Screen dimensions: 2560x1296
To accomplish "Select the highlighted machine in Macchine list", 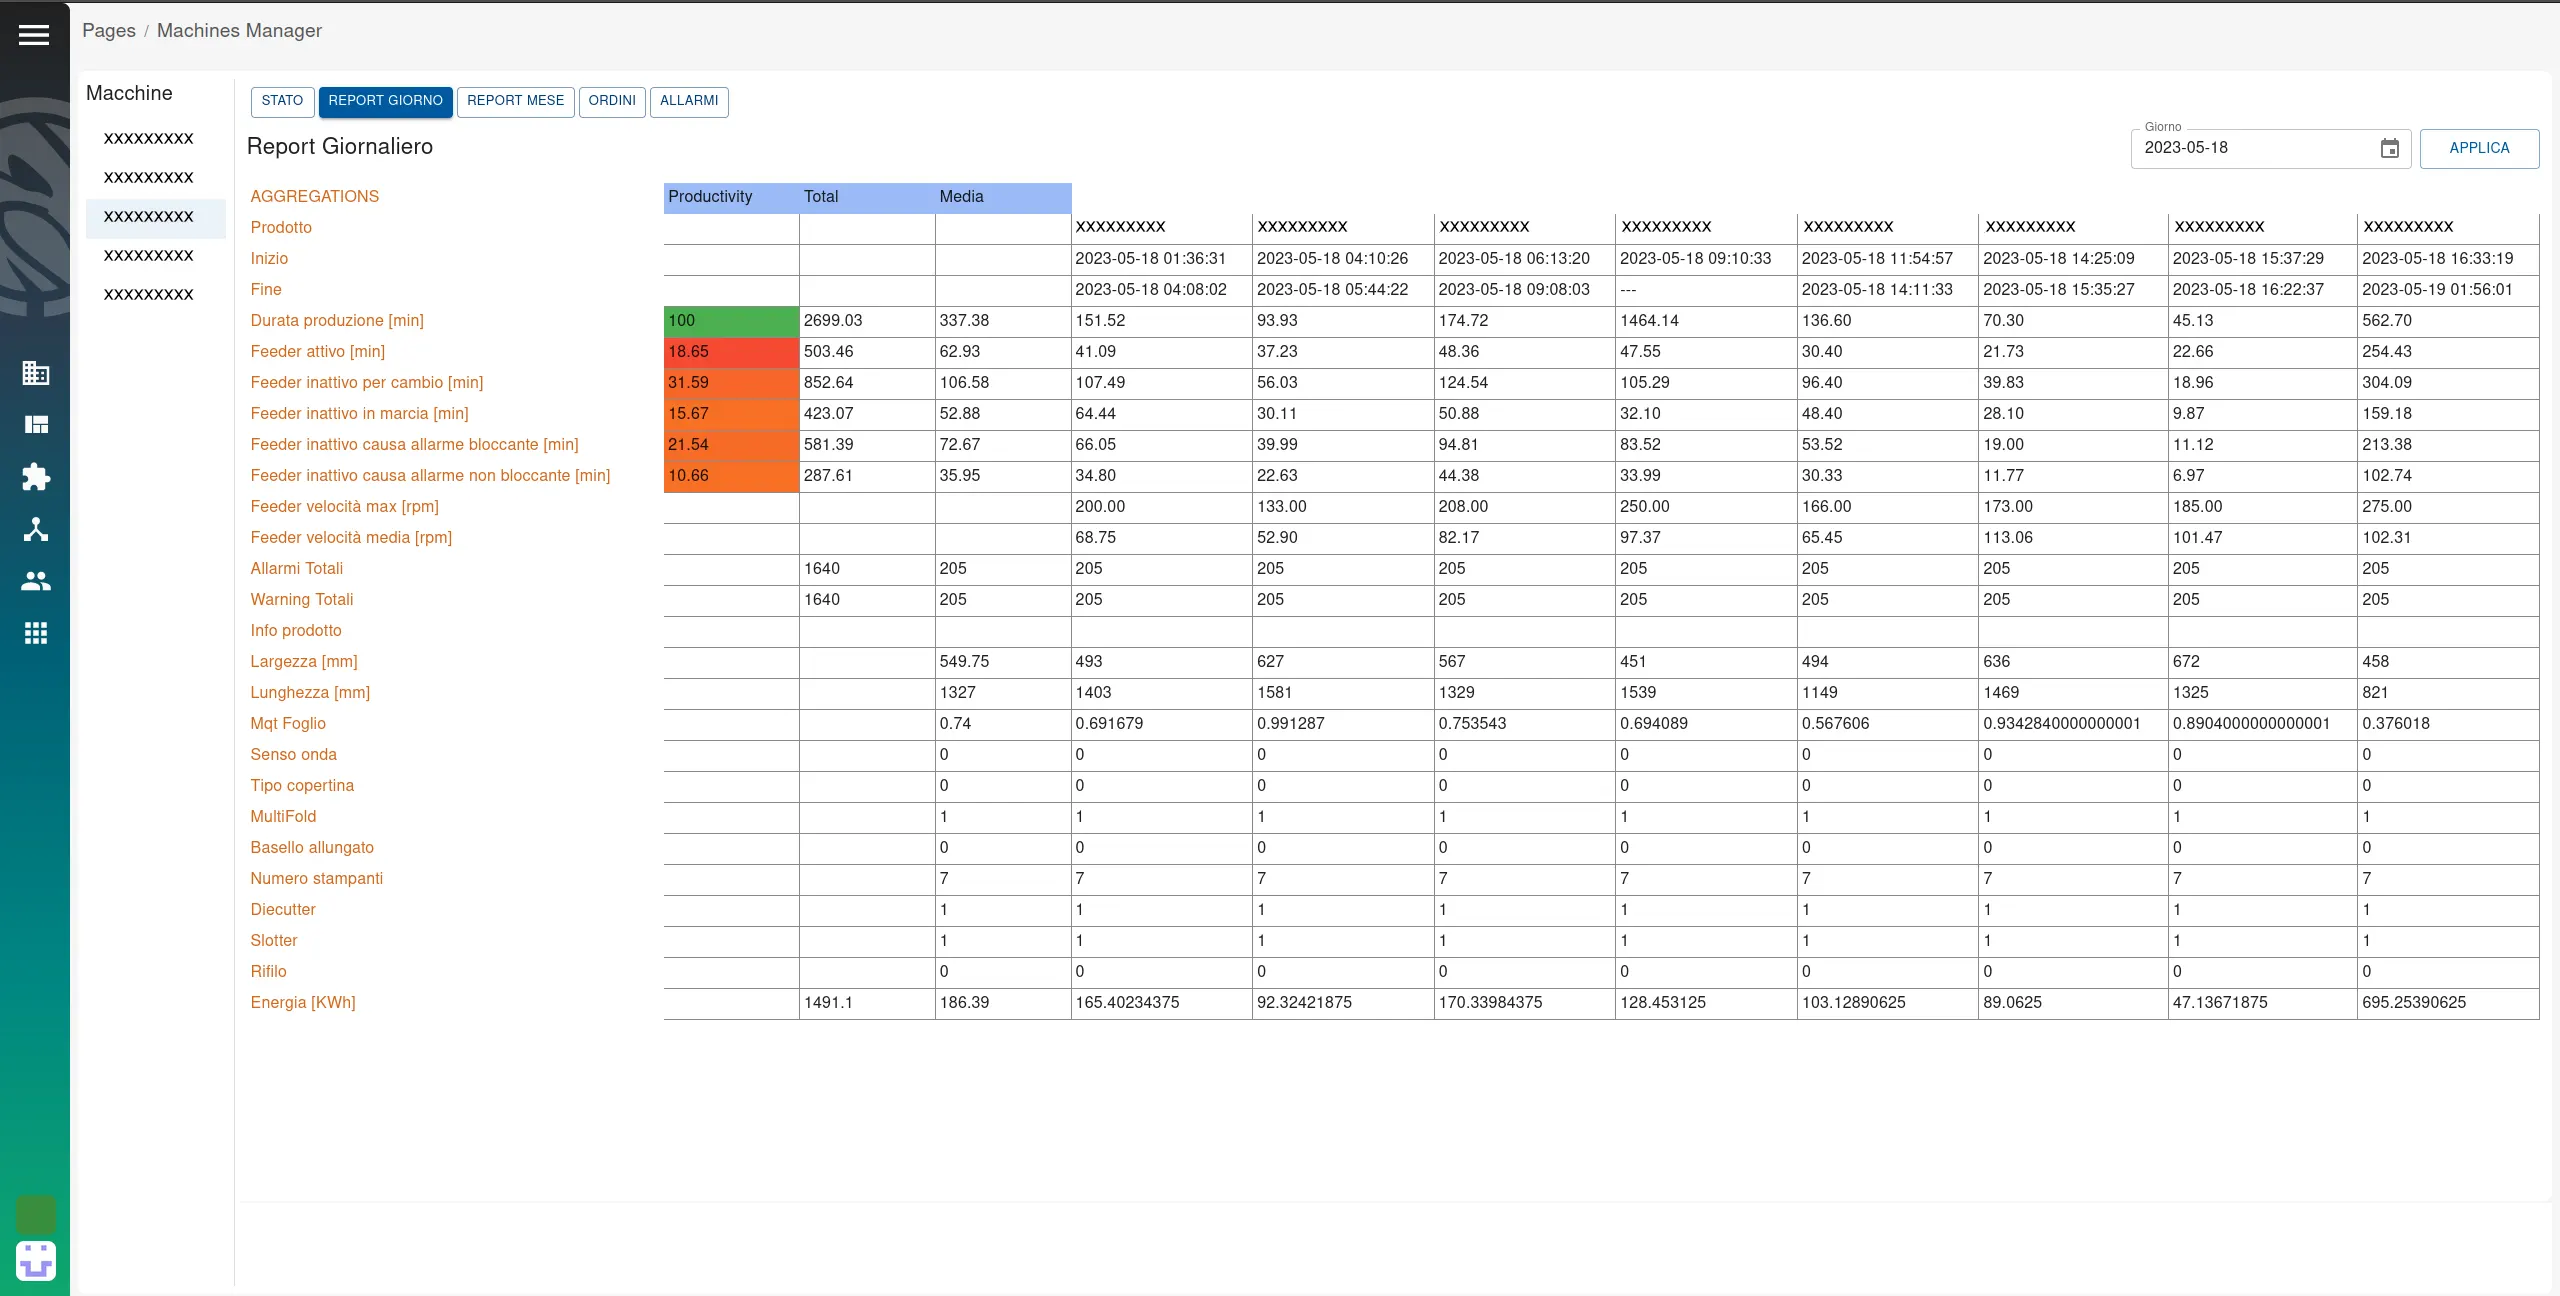I will click(156, 217).
